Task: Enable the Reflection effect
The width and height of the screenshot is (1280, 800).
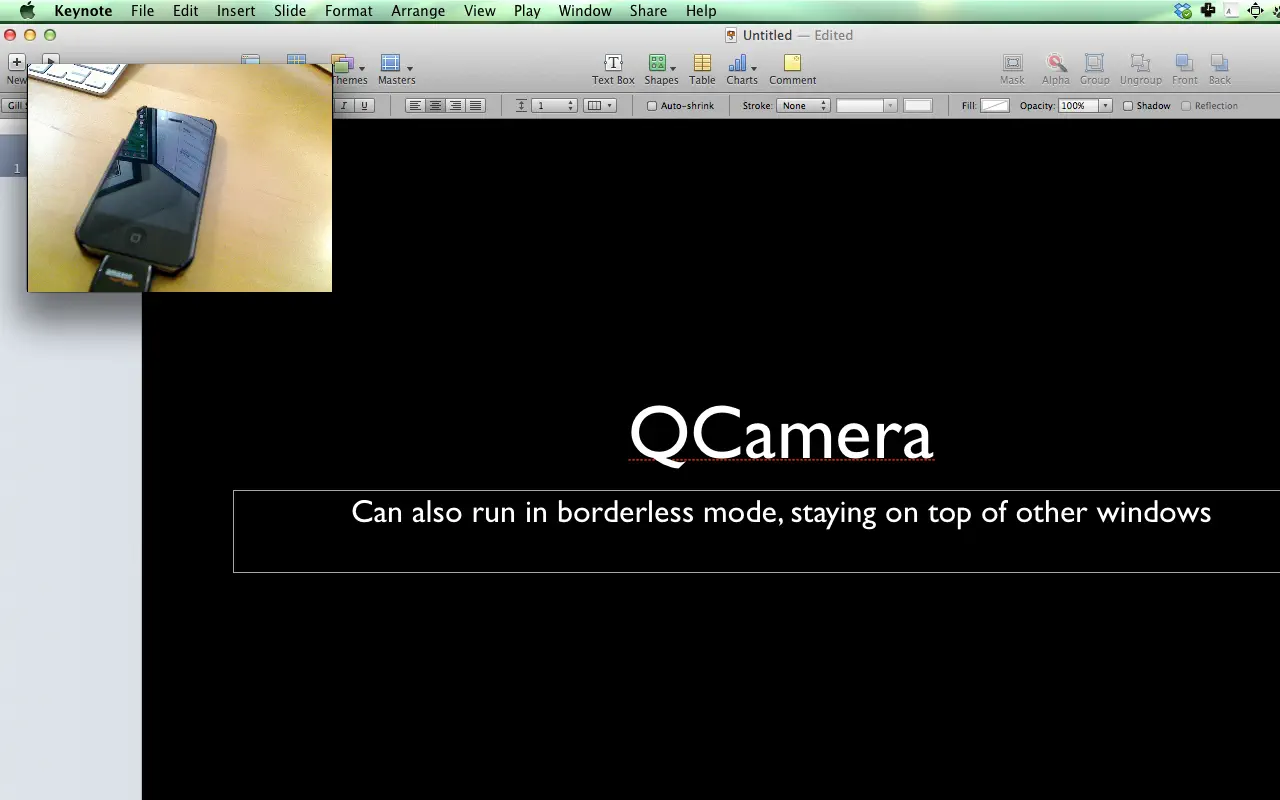Action: (x=1186, y=105)
